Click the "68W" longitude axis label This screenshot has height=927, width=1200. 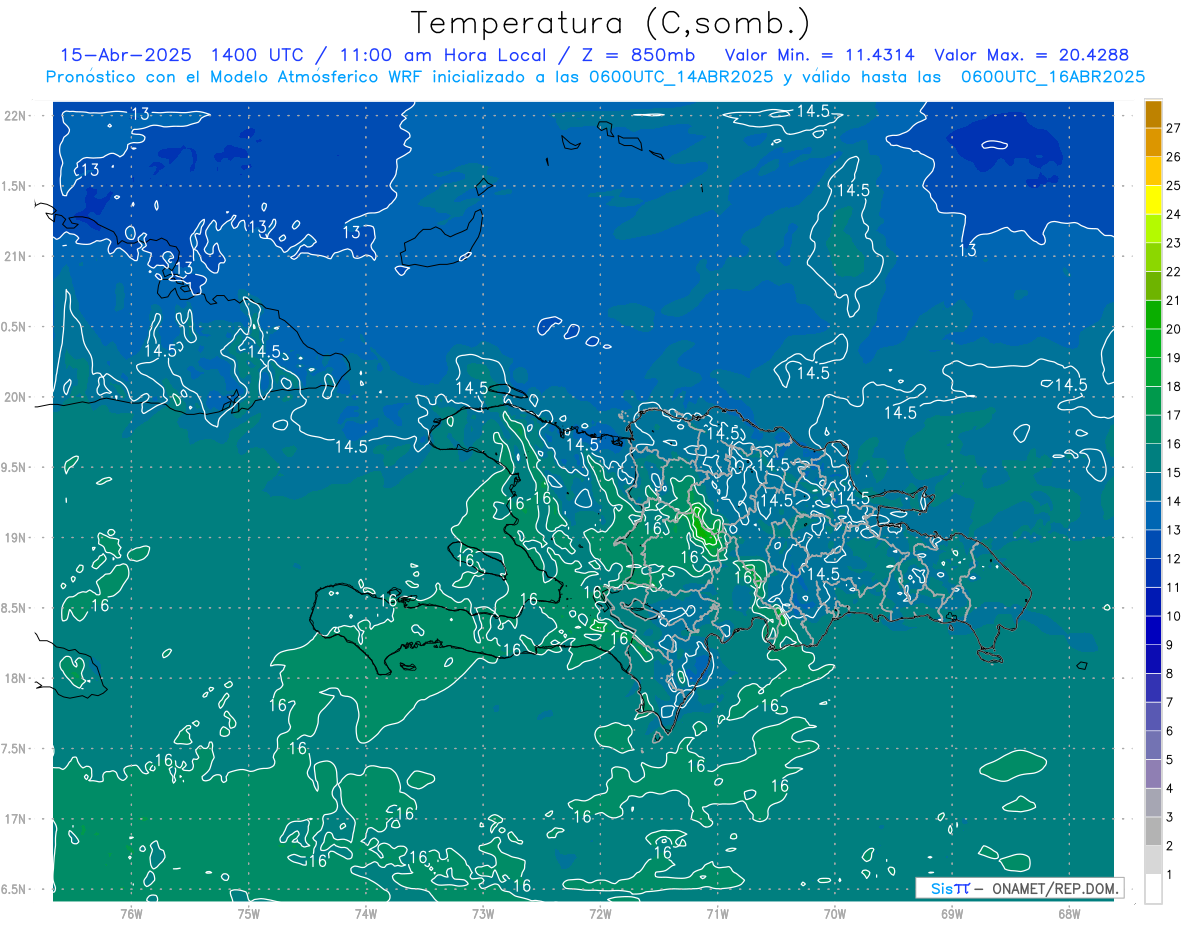click(x=1068, y=913)
